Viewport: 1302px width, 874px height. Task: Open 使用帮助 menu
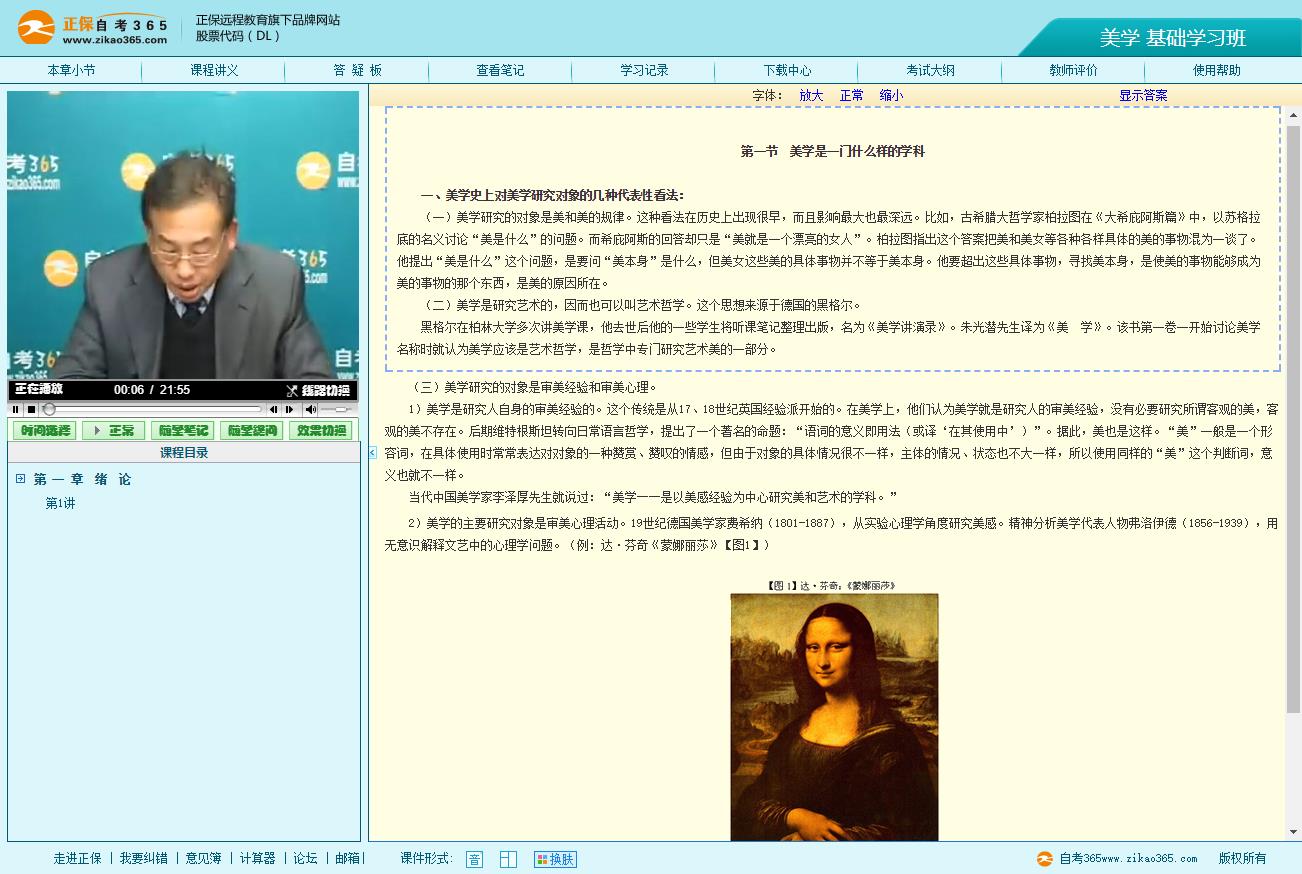point(1216,70)
